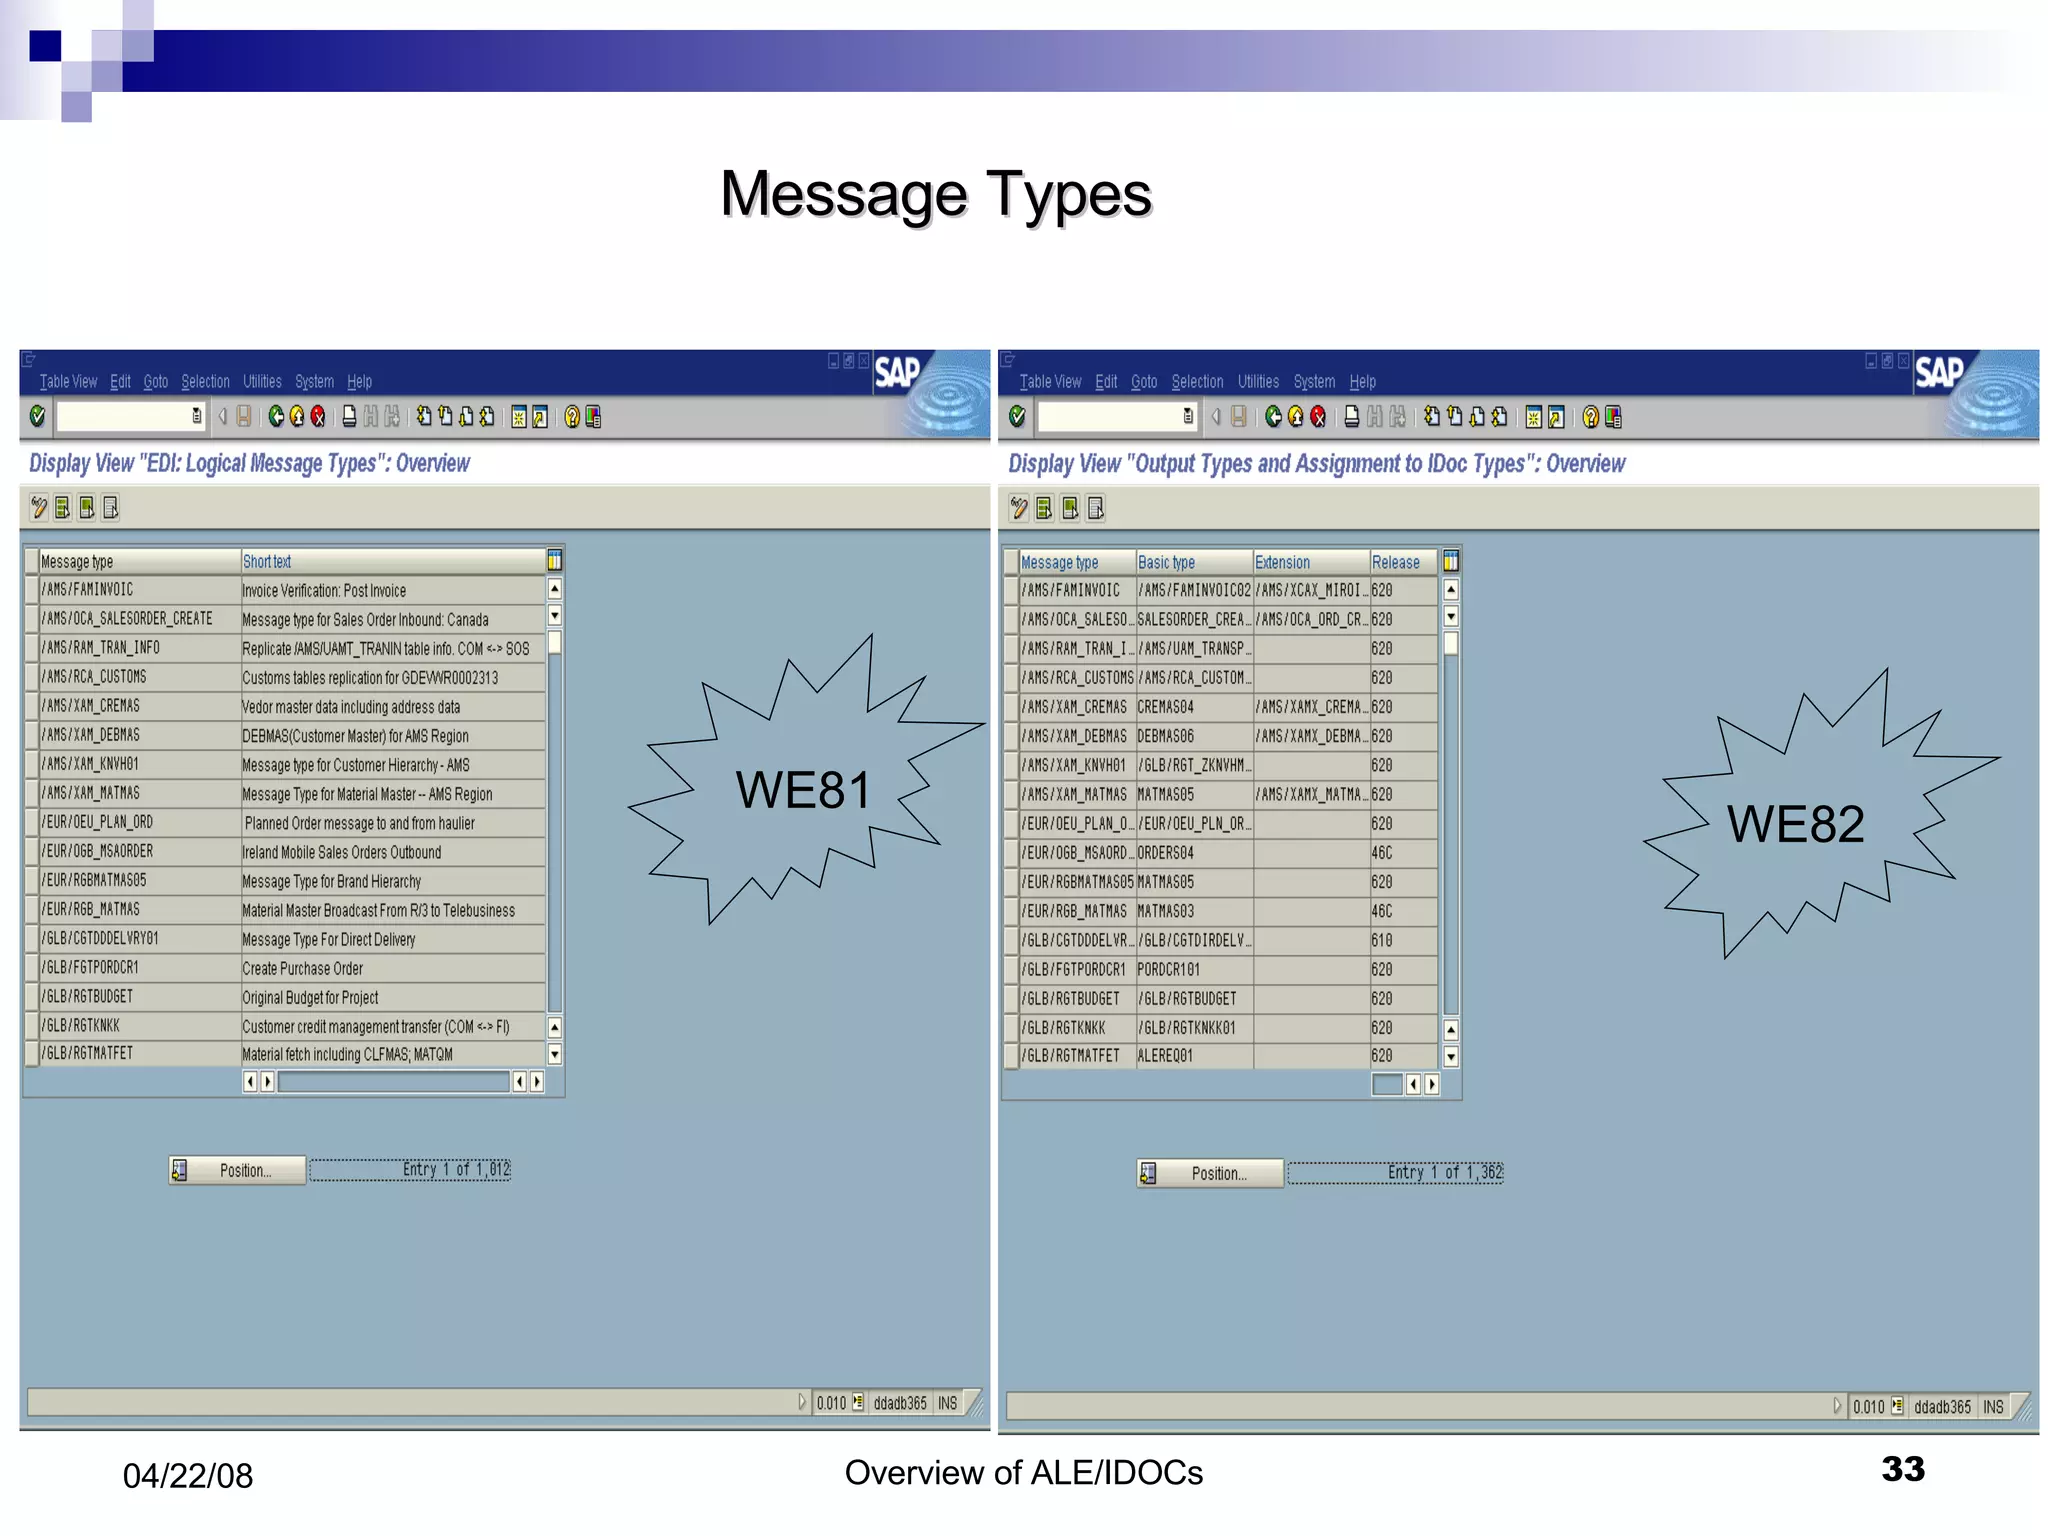Select row marker for /GLB/RGTBUDGET in Logical Message Types table
This screenshot has width=2048, height=1536.
pyautogui.click(x=32, y=997)
